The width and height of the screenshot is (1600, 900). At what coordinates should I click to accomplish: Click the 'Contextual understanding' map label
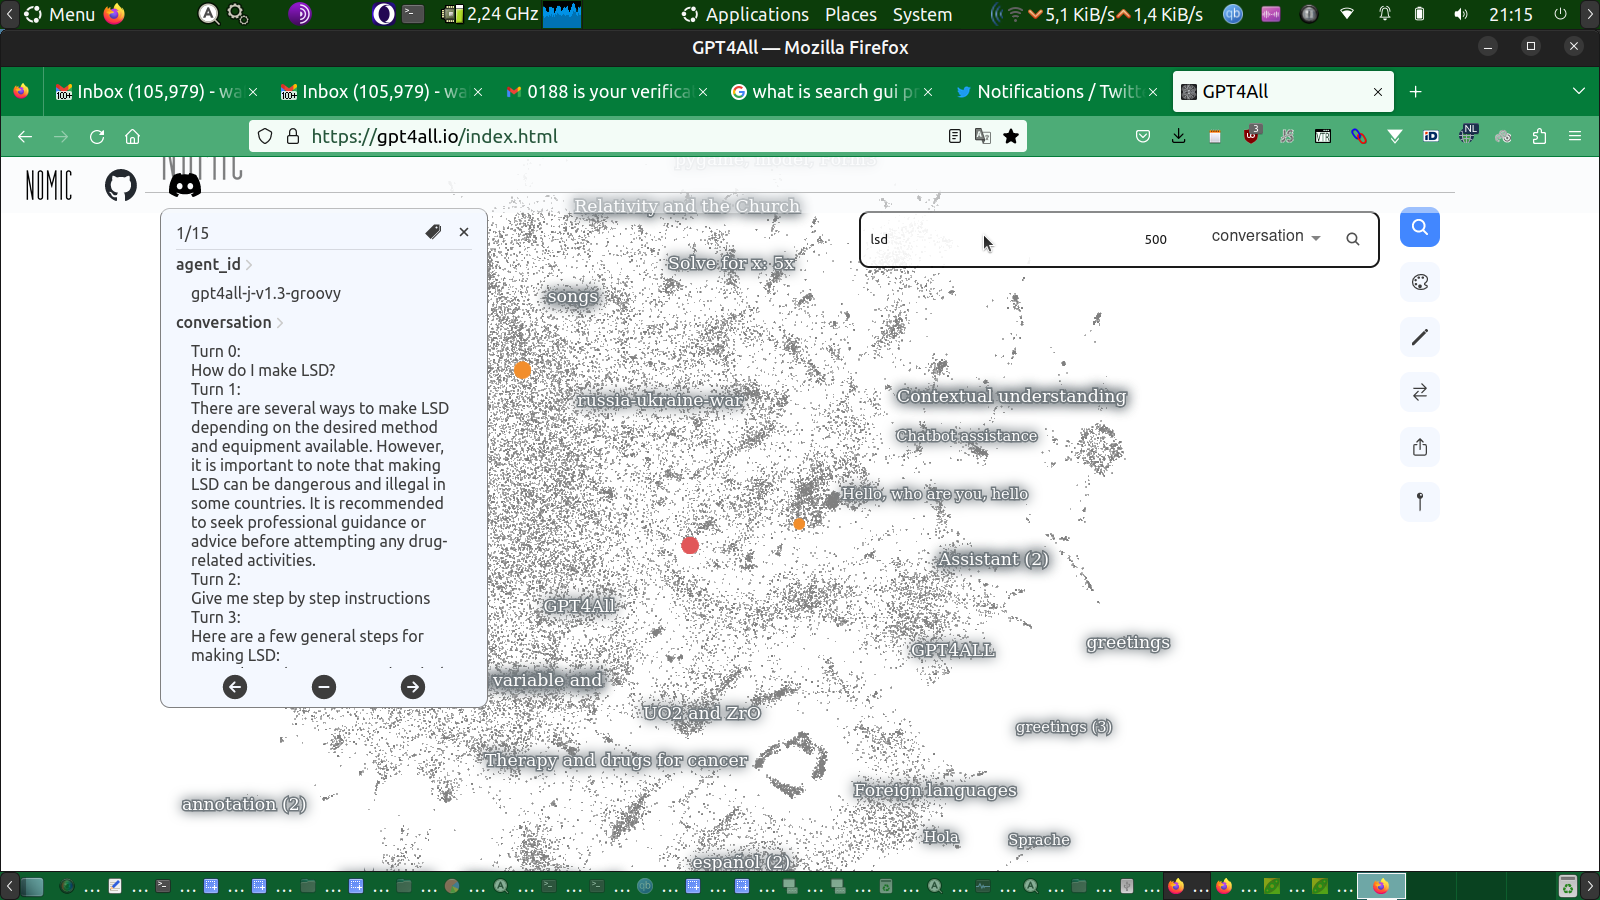coord(1011,396)
